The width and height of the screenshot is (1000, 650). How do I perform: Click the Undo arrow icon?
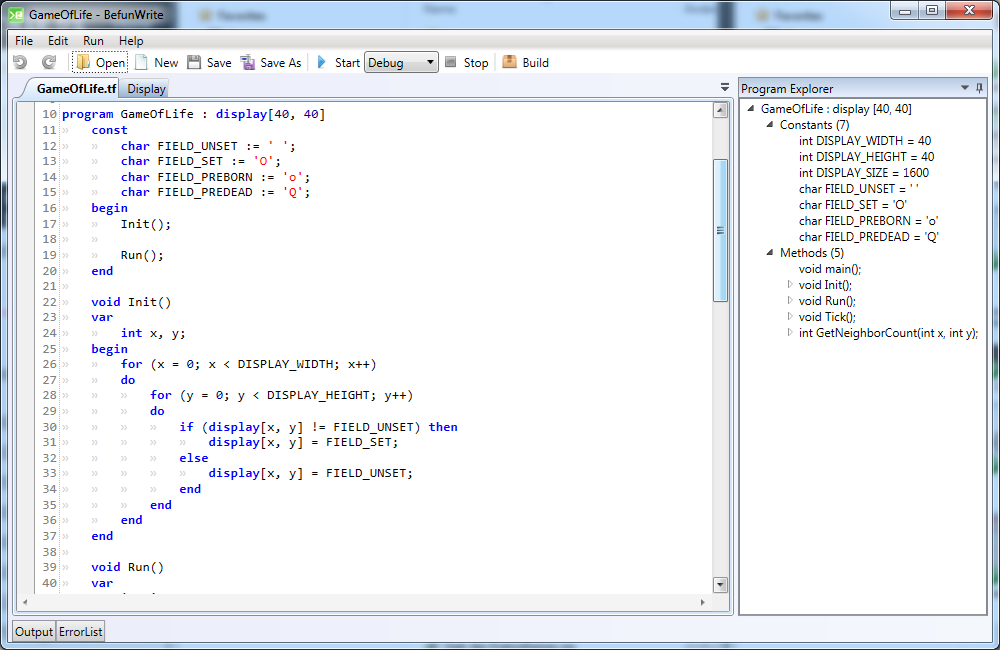click(20, 62)
